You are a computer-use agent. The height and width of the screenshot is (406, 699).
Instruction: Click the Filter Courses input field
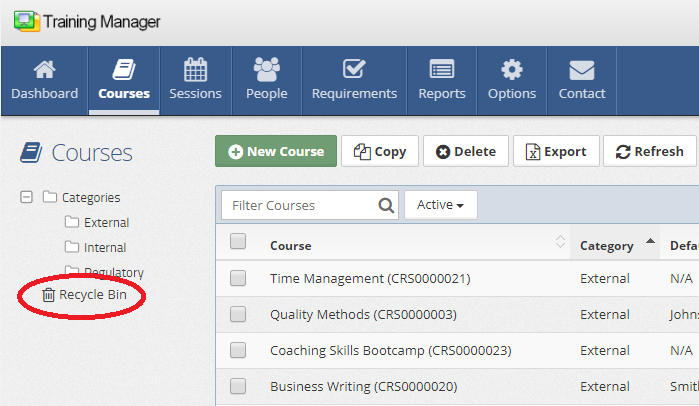tap(300, 206)
